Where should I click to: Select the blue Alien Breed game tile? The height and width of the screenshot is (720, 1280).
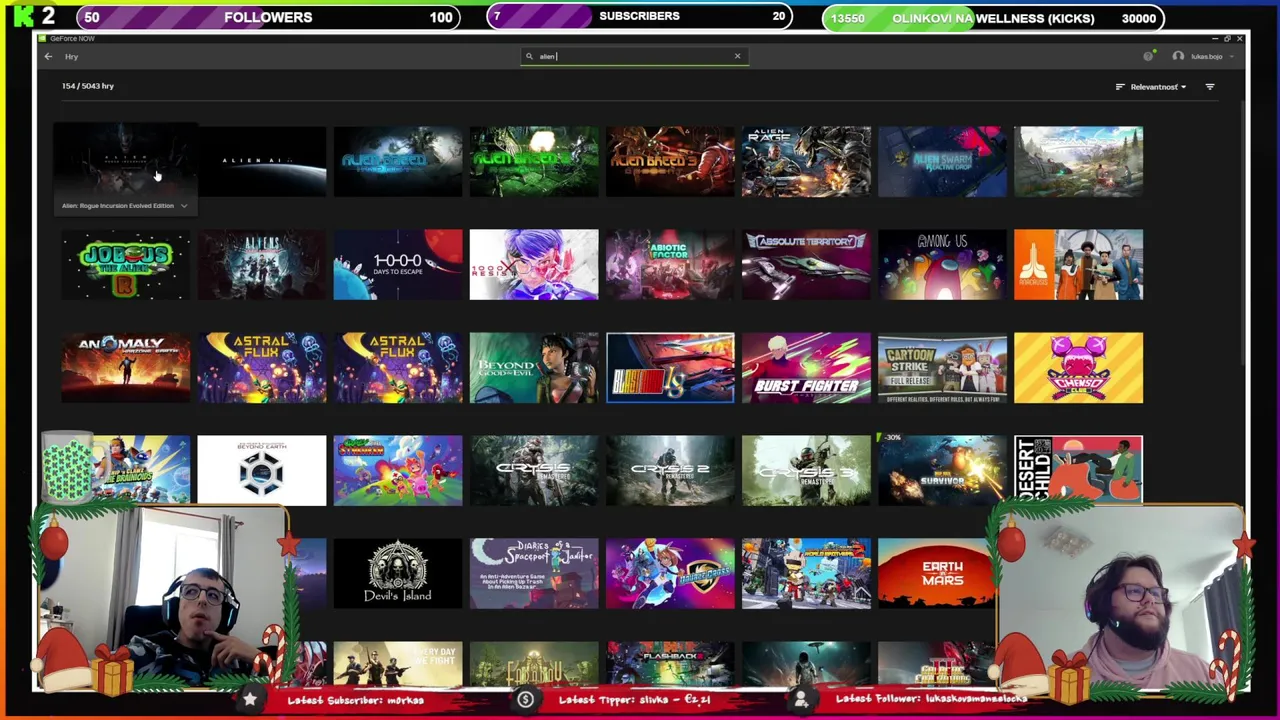pyautogui.click(x=398, y=161)
